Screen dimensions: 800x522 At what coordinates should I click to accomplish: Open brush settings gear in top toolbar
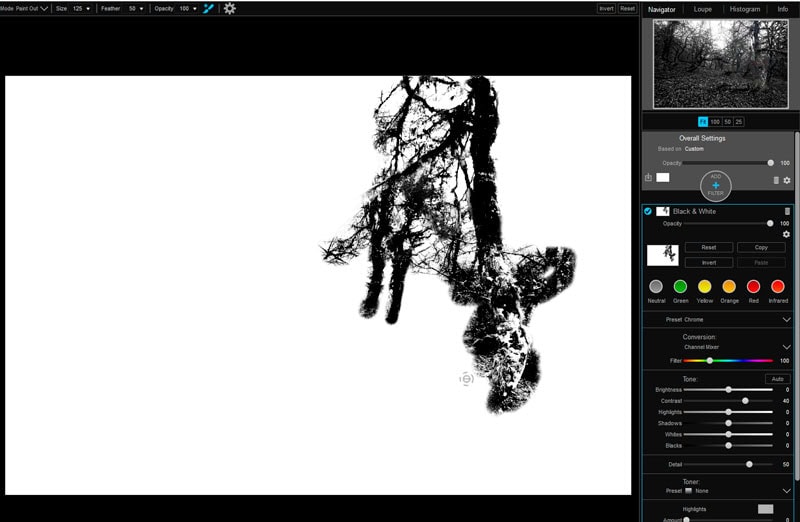[230, 8]
